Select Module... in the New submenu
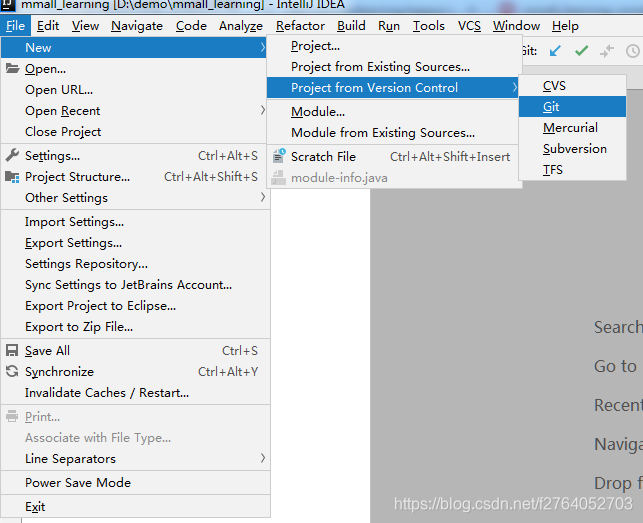 tap(392, 112)
